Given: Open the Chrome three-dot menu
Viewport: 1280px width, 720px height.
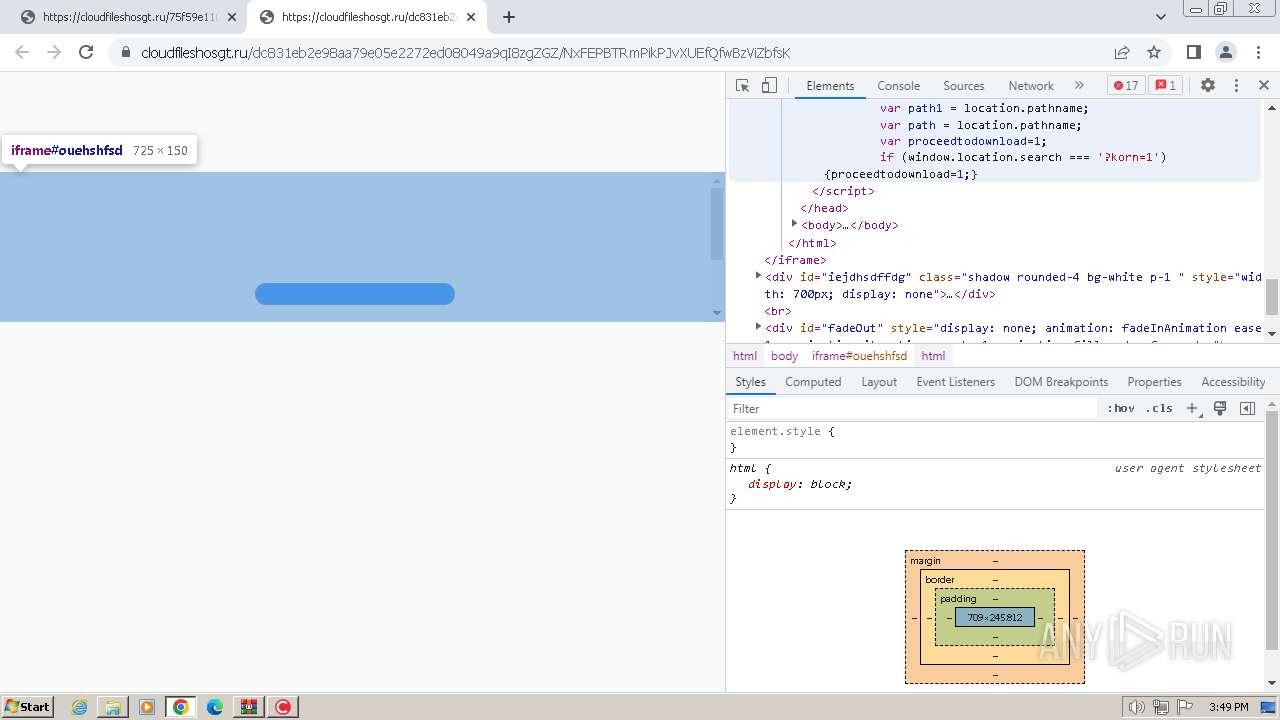Looking at the screenshot, I should (x=1258, y=53).
